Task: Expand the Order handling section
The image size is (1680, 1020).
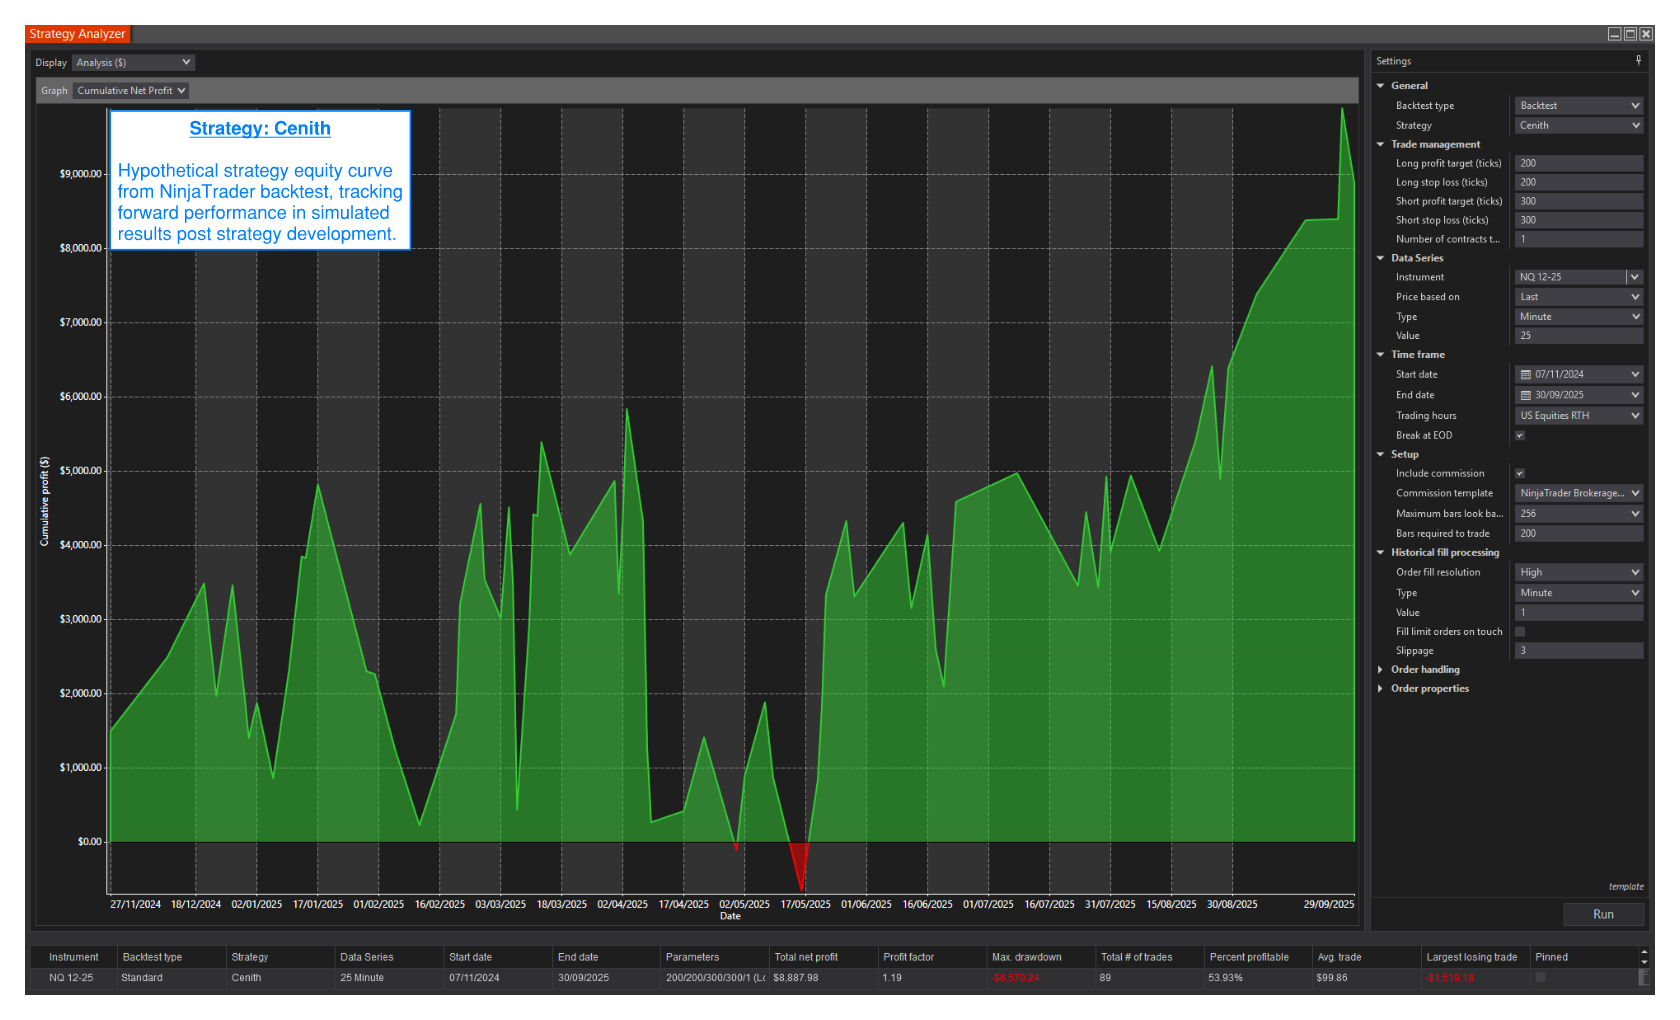Action: (1381, 670)
